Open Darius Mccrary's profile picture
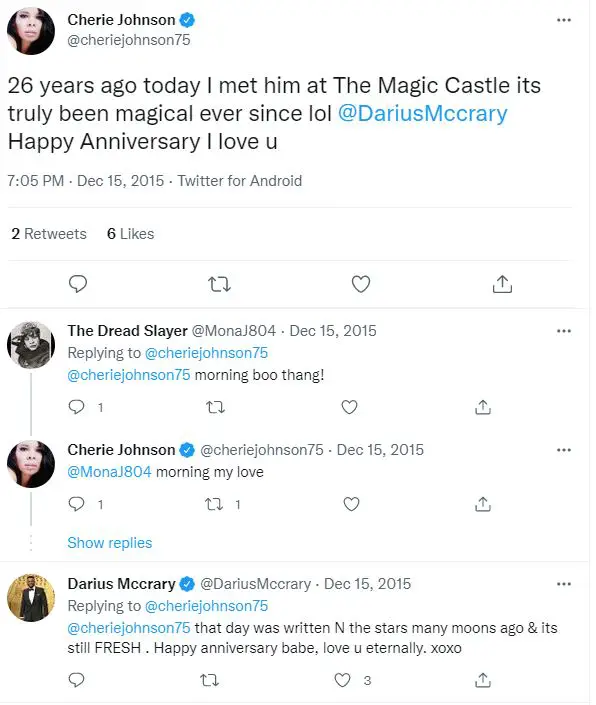Viewport: 596px width, 705px height. point(31,598)
